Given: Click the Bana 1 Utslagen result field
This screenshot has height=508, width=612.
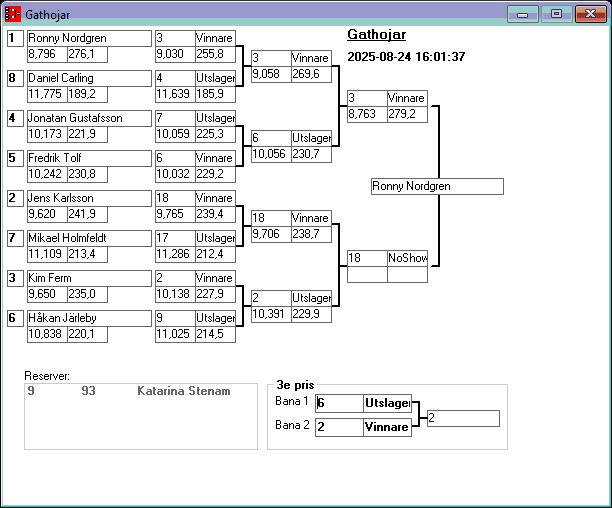Looking at the screenshot, I should click(387, 403).
